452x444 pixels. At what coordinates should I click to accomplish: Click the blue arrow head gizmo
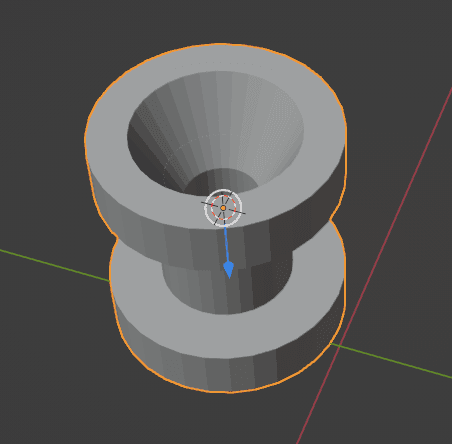pos(229,270)
